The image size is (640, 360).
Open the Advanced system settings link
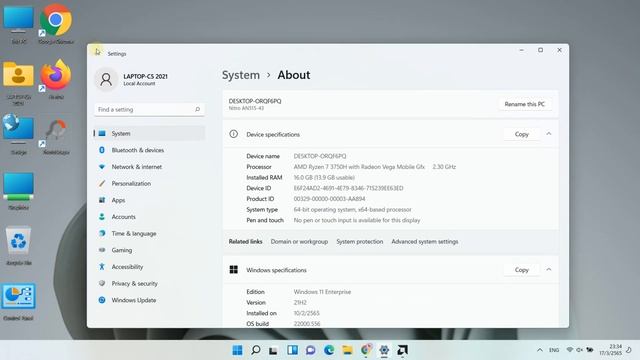coord(424,242)
